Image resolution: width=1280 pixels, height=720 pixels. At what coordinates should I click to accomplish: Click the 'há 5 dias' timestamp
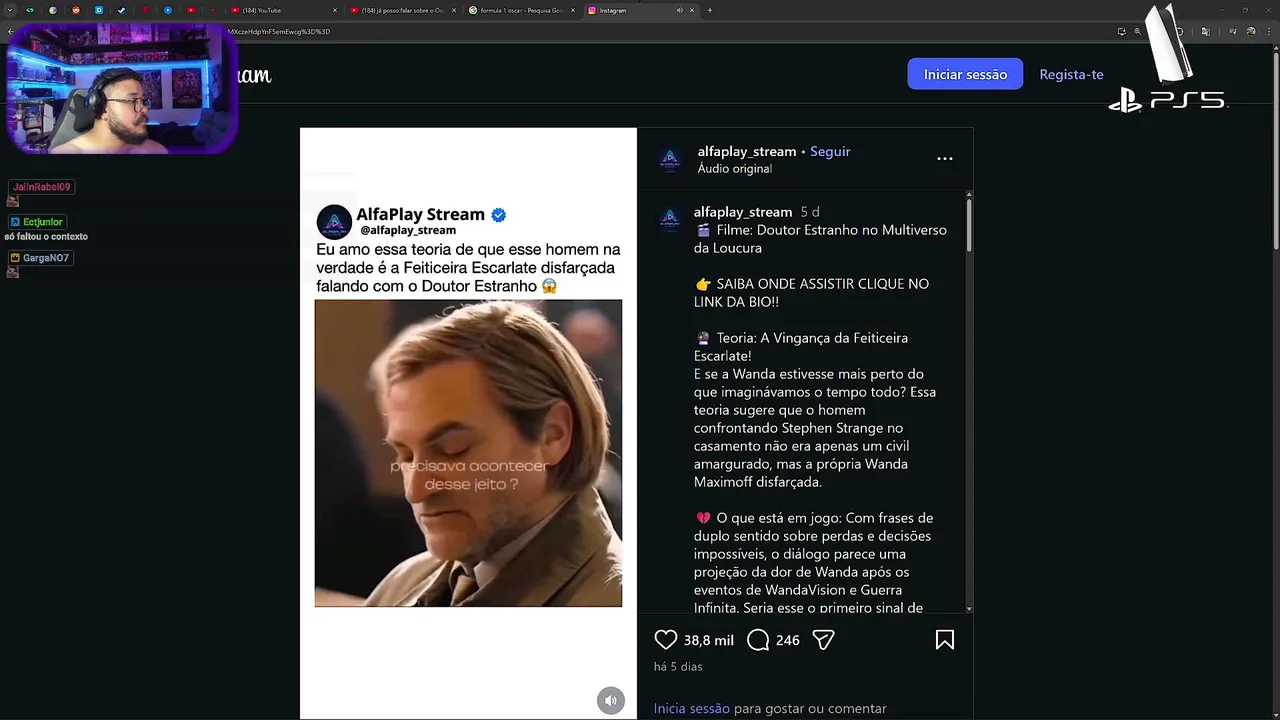coord(678,667)
